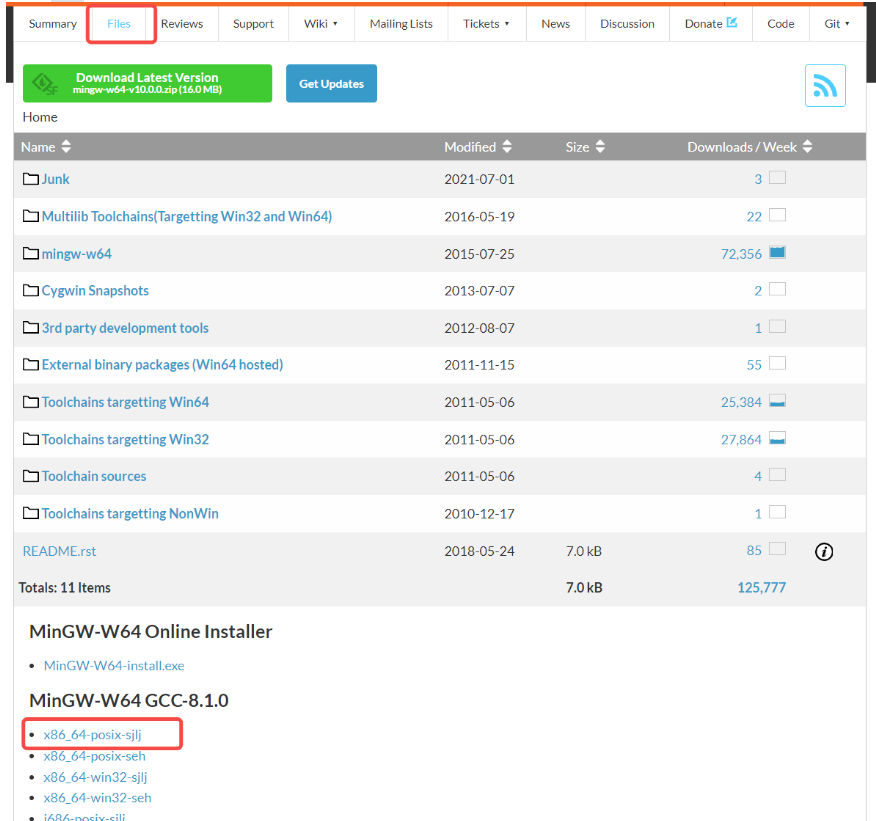
Task: Open the Mailing Lists tab
Action: point(401,24)
